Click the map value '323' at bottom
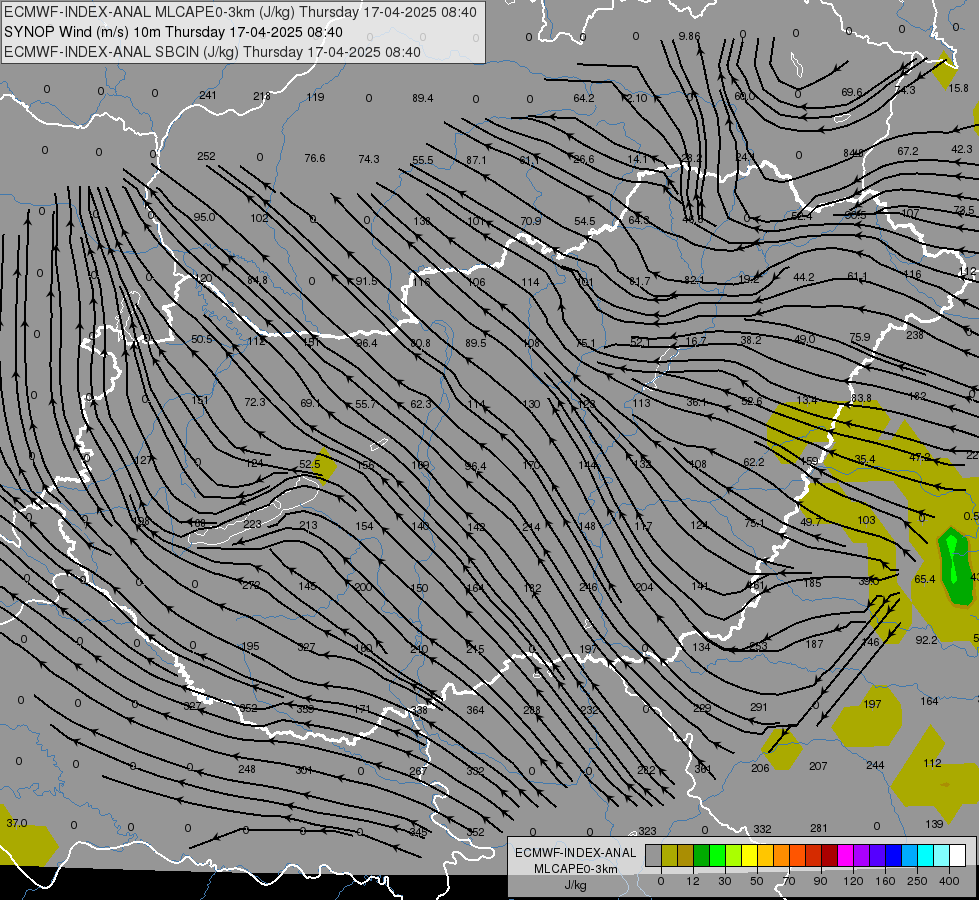The width and height of the screenshot is (979, 900). point(647,831)
